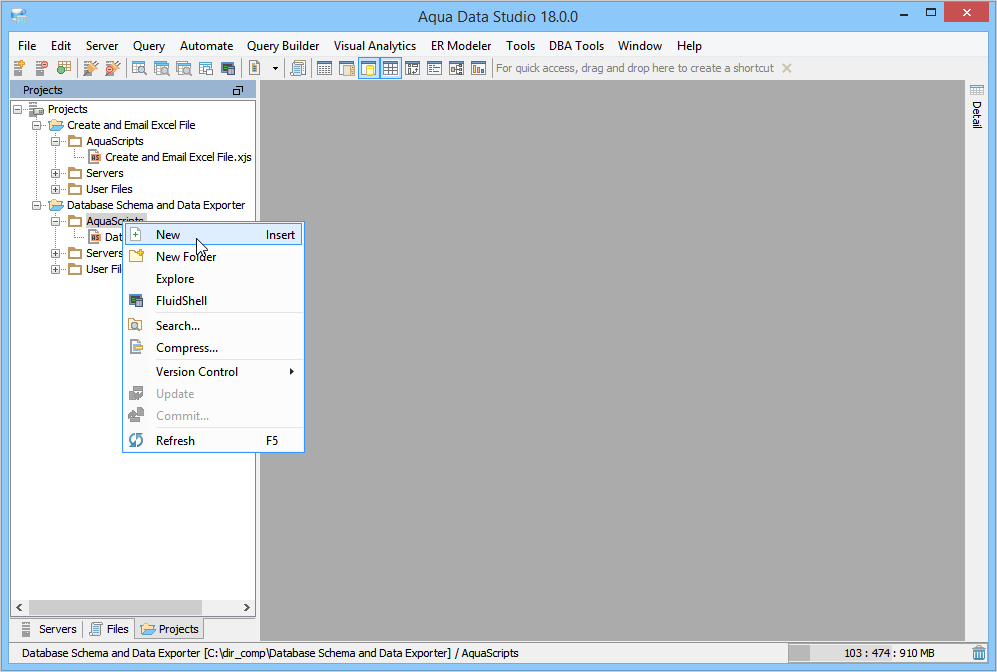Open the Tools menu
Viewport: 997px width, 672px height.
[521, 46]
